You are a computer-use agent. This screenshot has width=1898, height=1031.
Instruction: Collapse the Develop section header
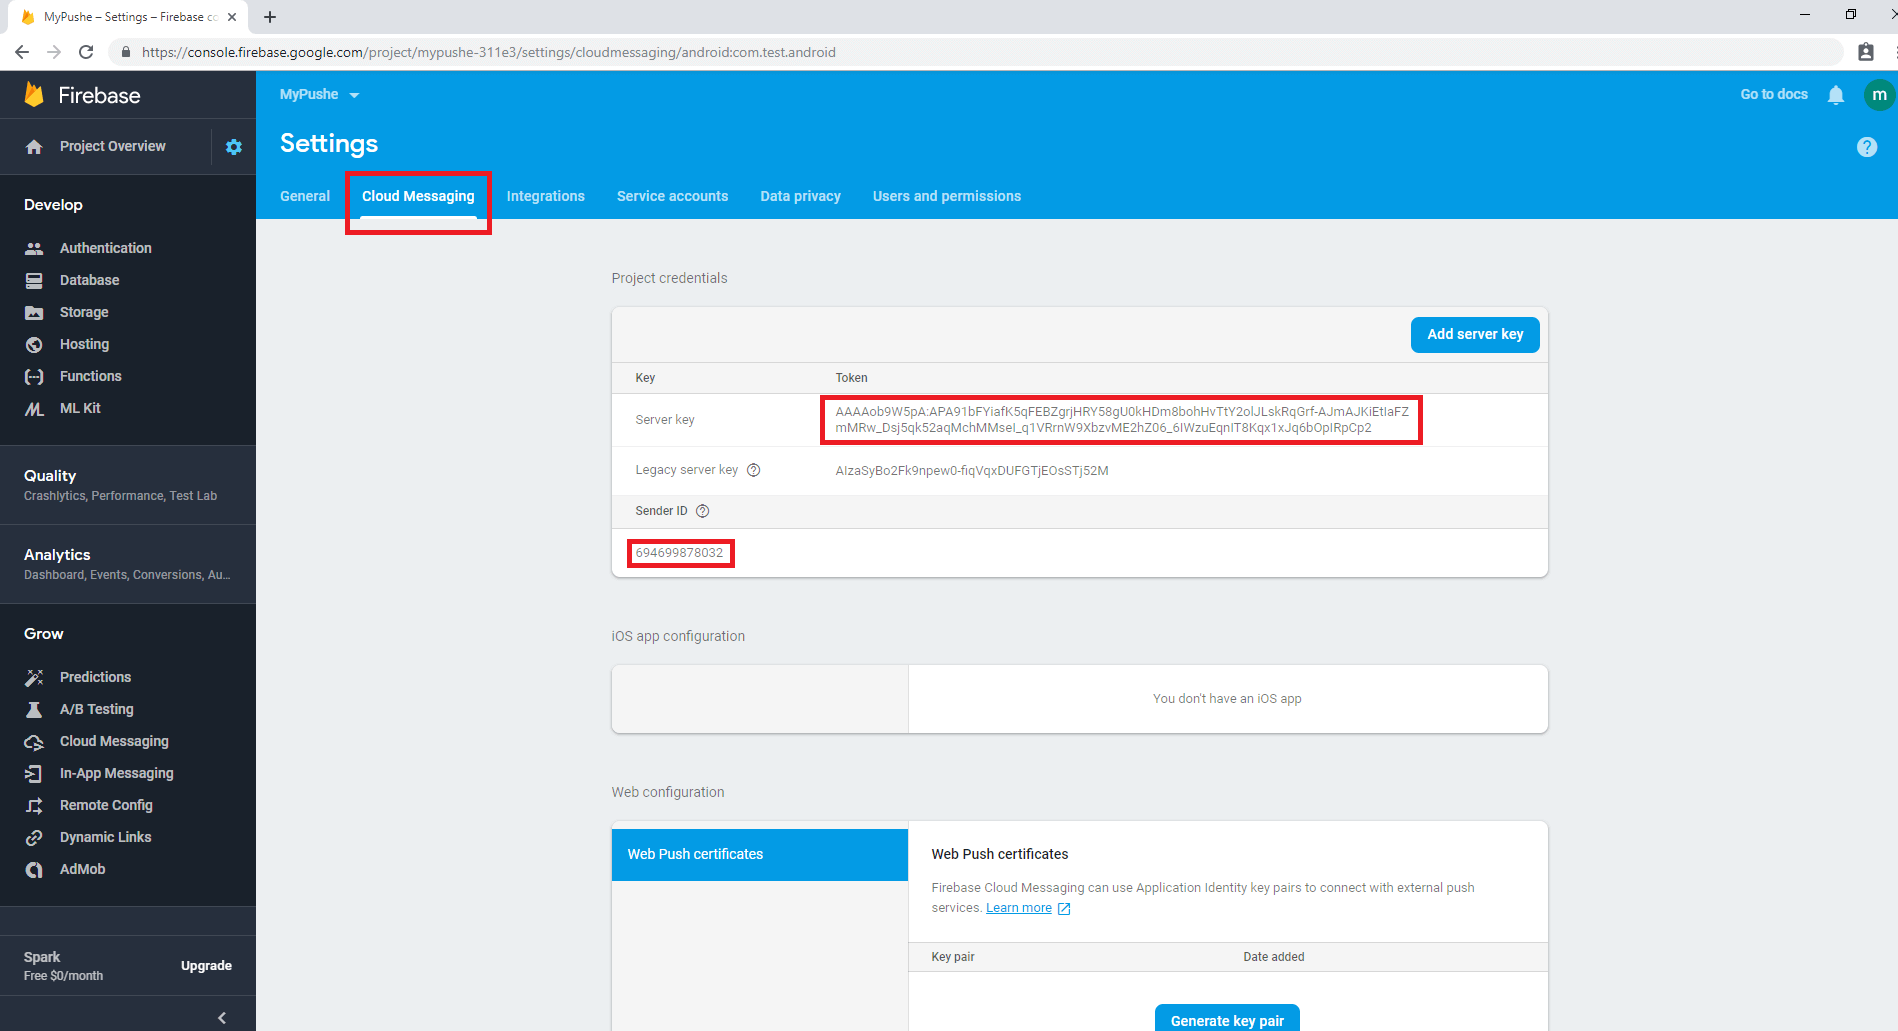53,205
